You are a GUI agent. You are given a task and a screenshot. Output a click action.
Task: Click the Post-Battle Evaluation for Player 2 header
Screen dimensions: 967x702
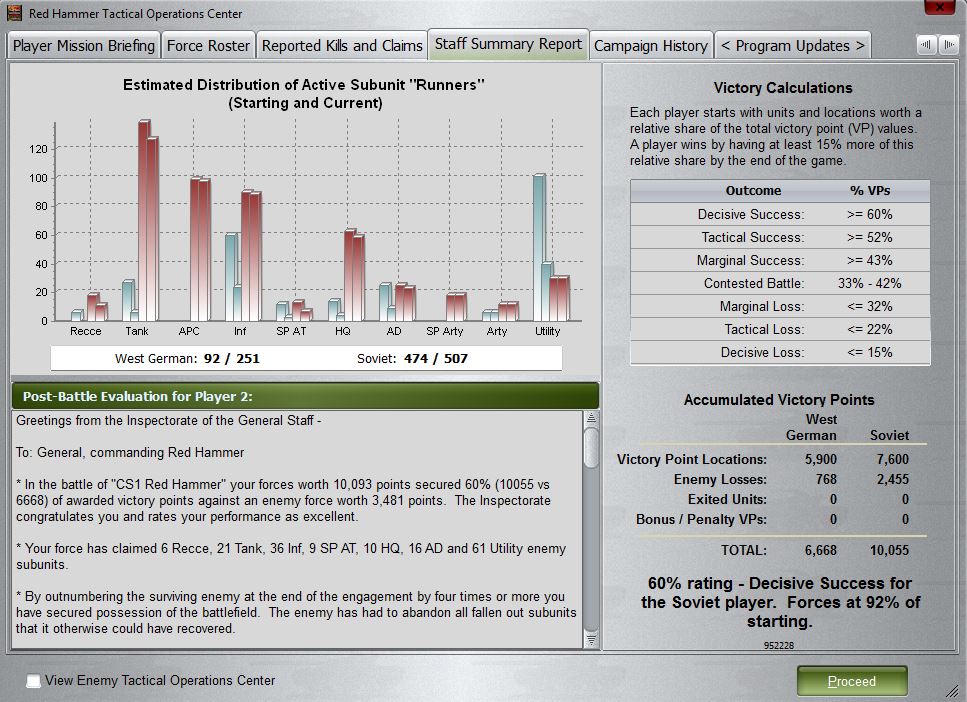305,396
